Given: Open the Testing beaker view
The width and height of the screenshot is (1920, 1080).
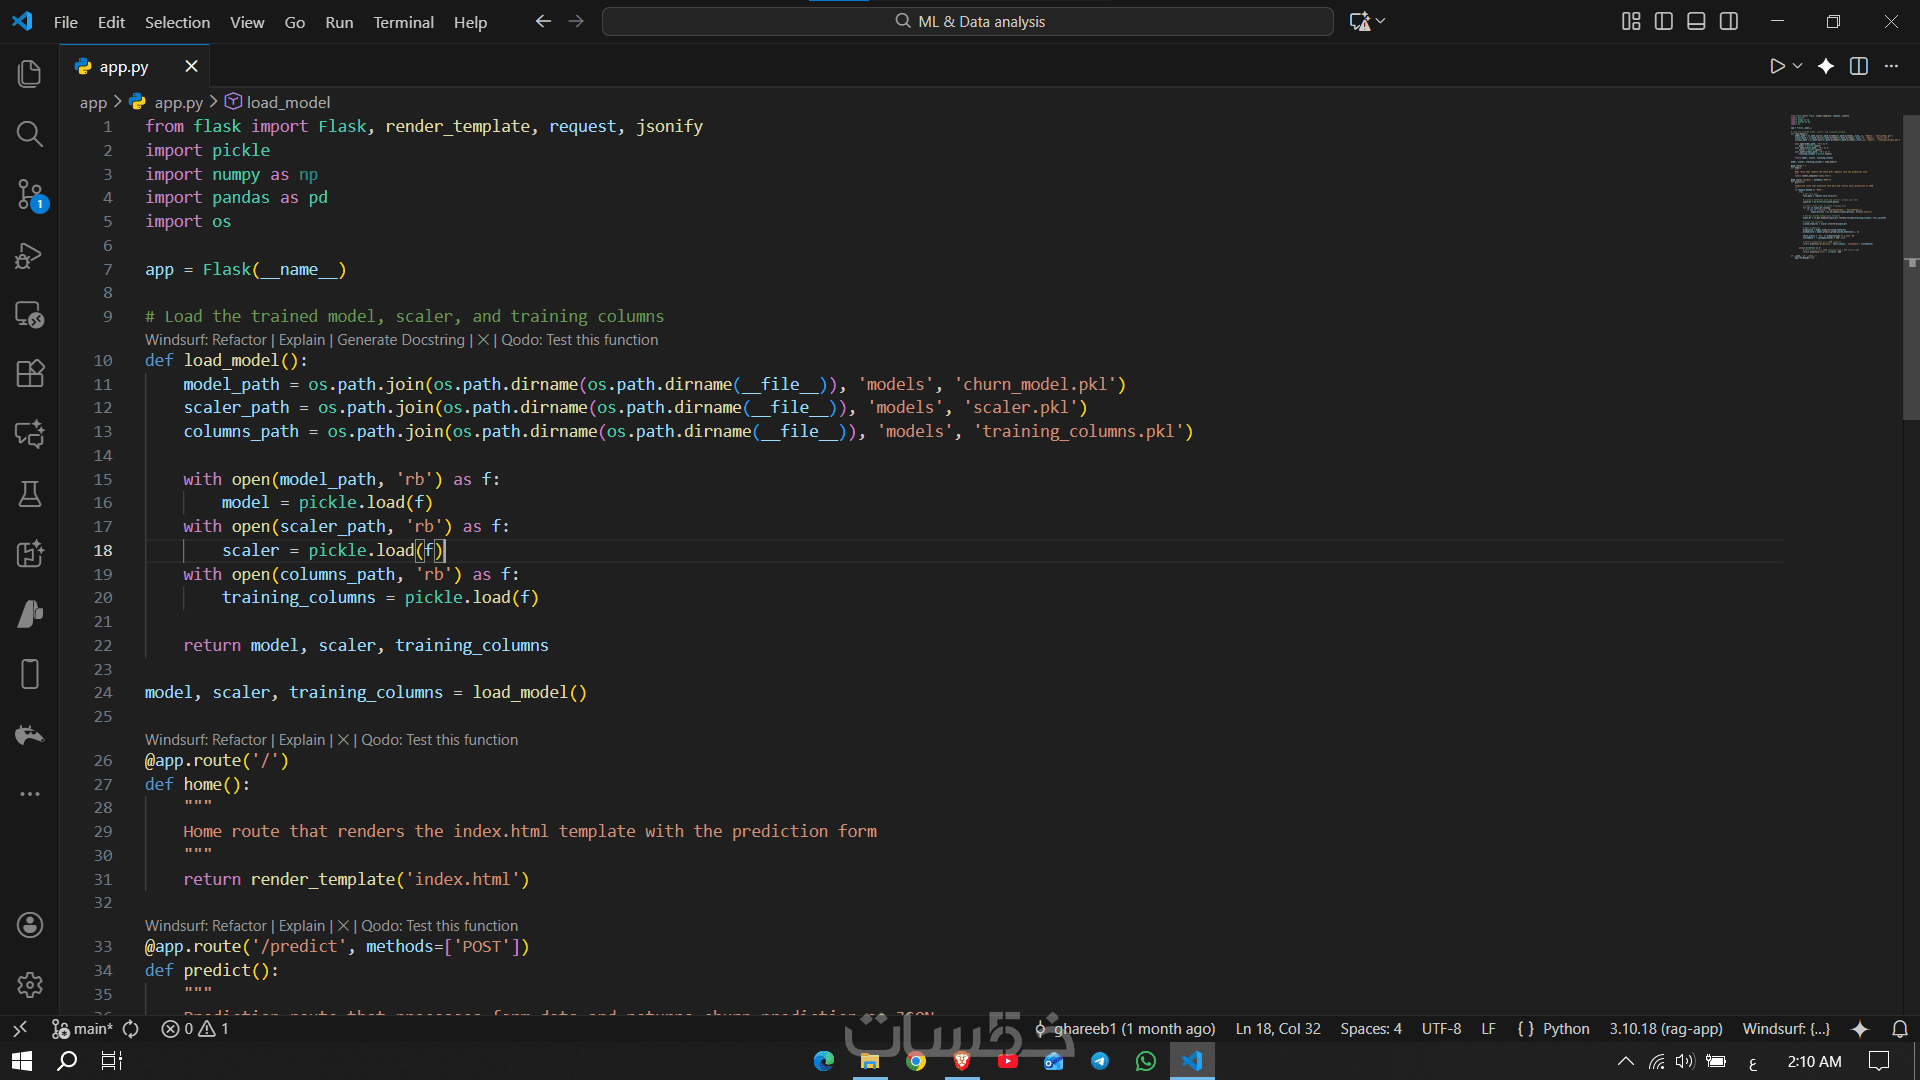Looking at the screenshot, I should click(30, 494).
